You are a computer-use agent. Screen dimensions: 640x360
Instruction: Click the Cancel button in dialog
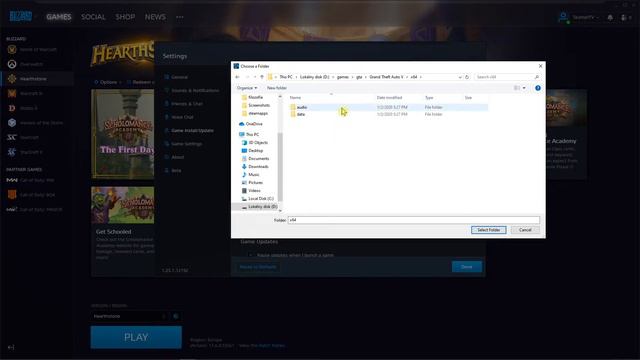click(525, 230)
